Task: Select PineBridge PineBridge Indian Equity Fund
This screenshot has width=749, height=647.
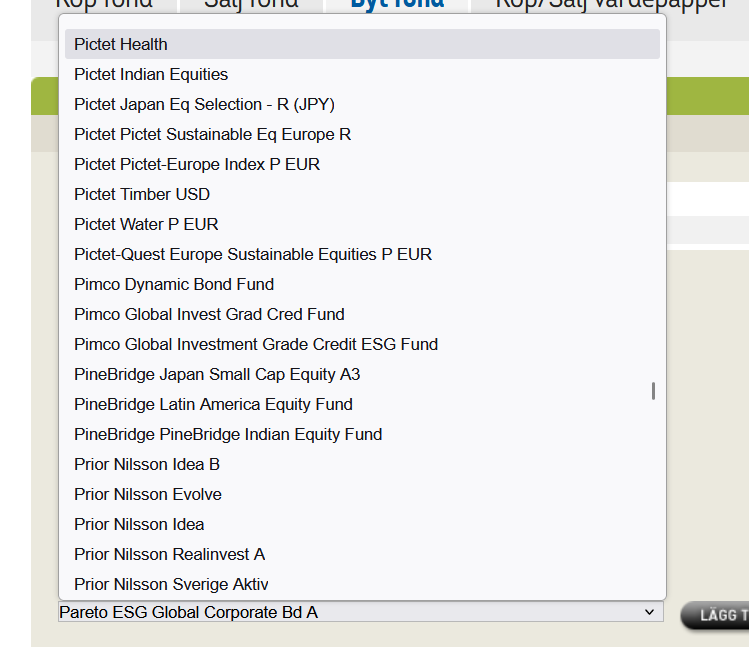Action: click(228, 434)
